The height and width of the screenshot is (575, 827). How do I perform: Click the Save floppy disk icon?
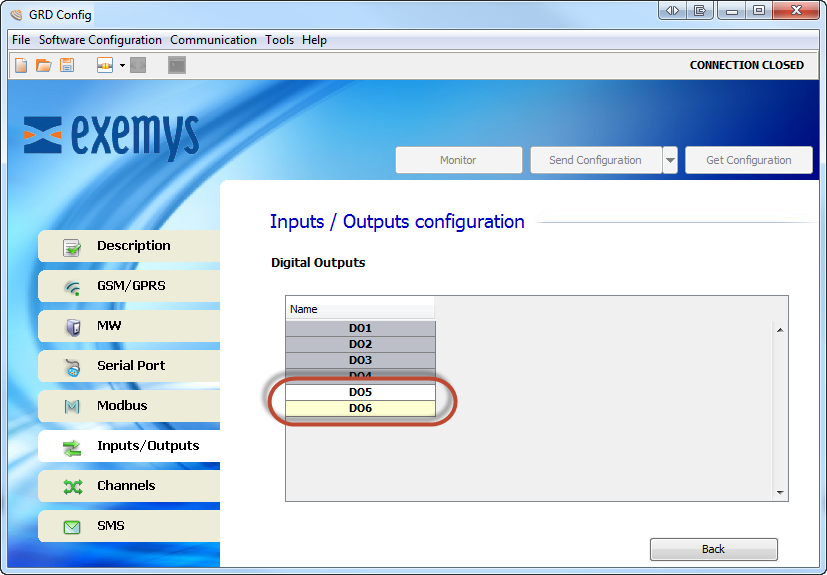(x=67, y=65)
